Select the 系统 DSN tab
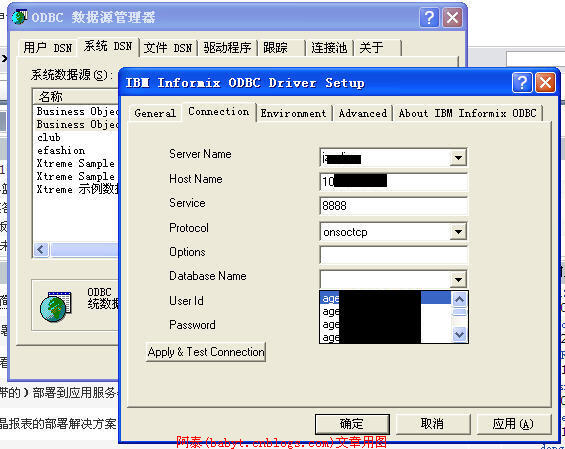The width and height of the screenshot is (565, 449). (x=108, y=46)
